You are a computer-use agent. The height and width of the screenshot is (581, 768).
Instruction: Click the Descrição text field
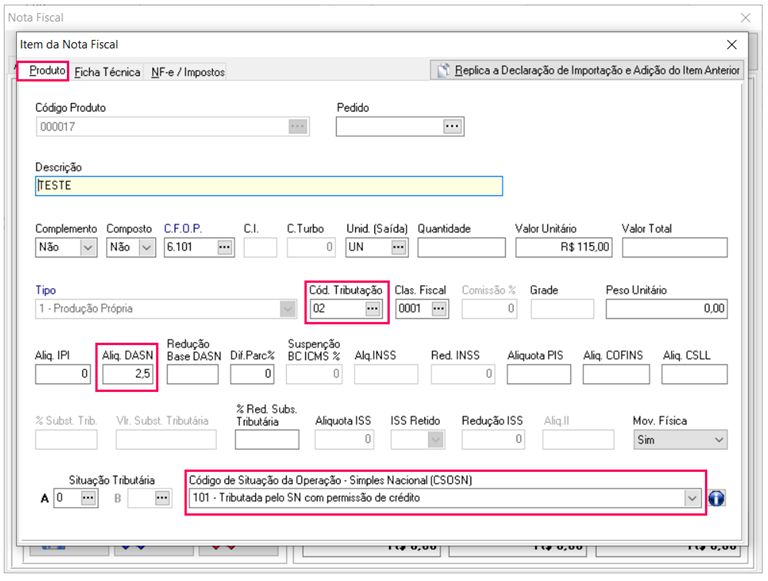(x=268, y=186)
